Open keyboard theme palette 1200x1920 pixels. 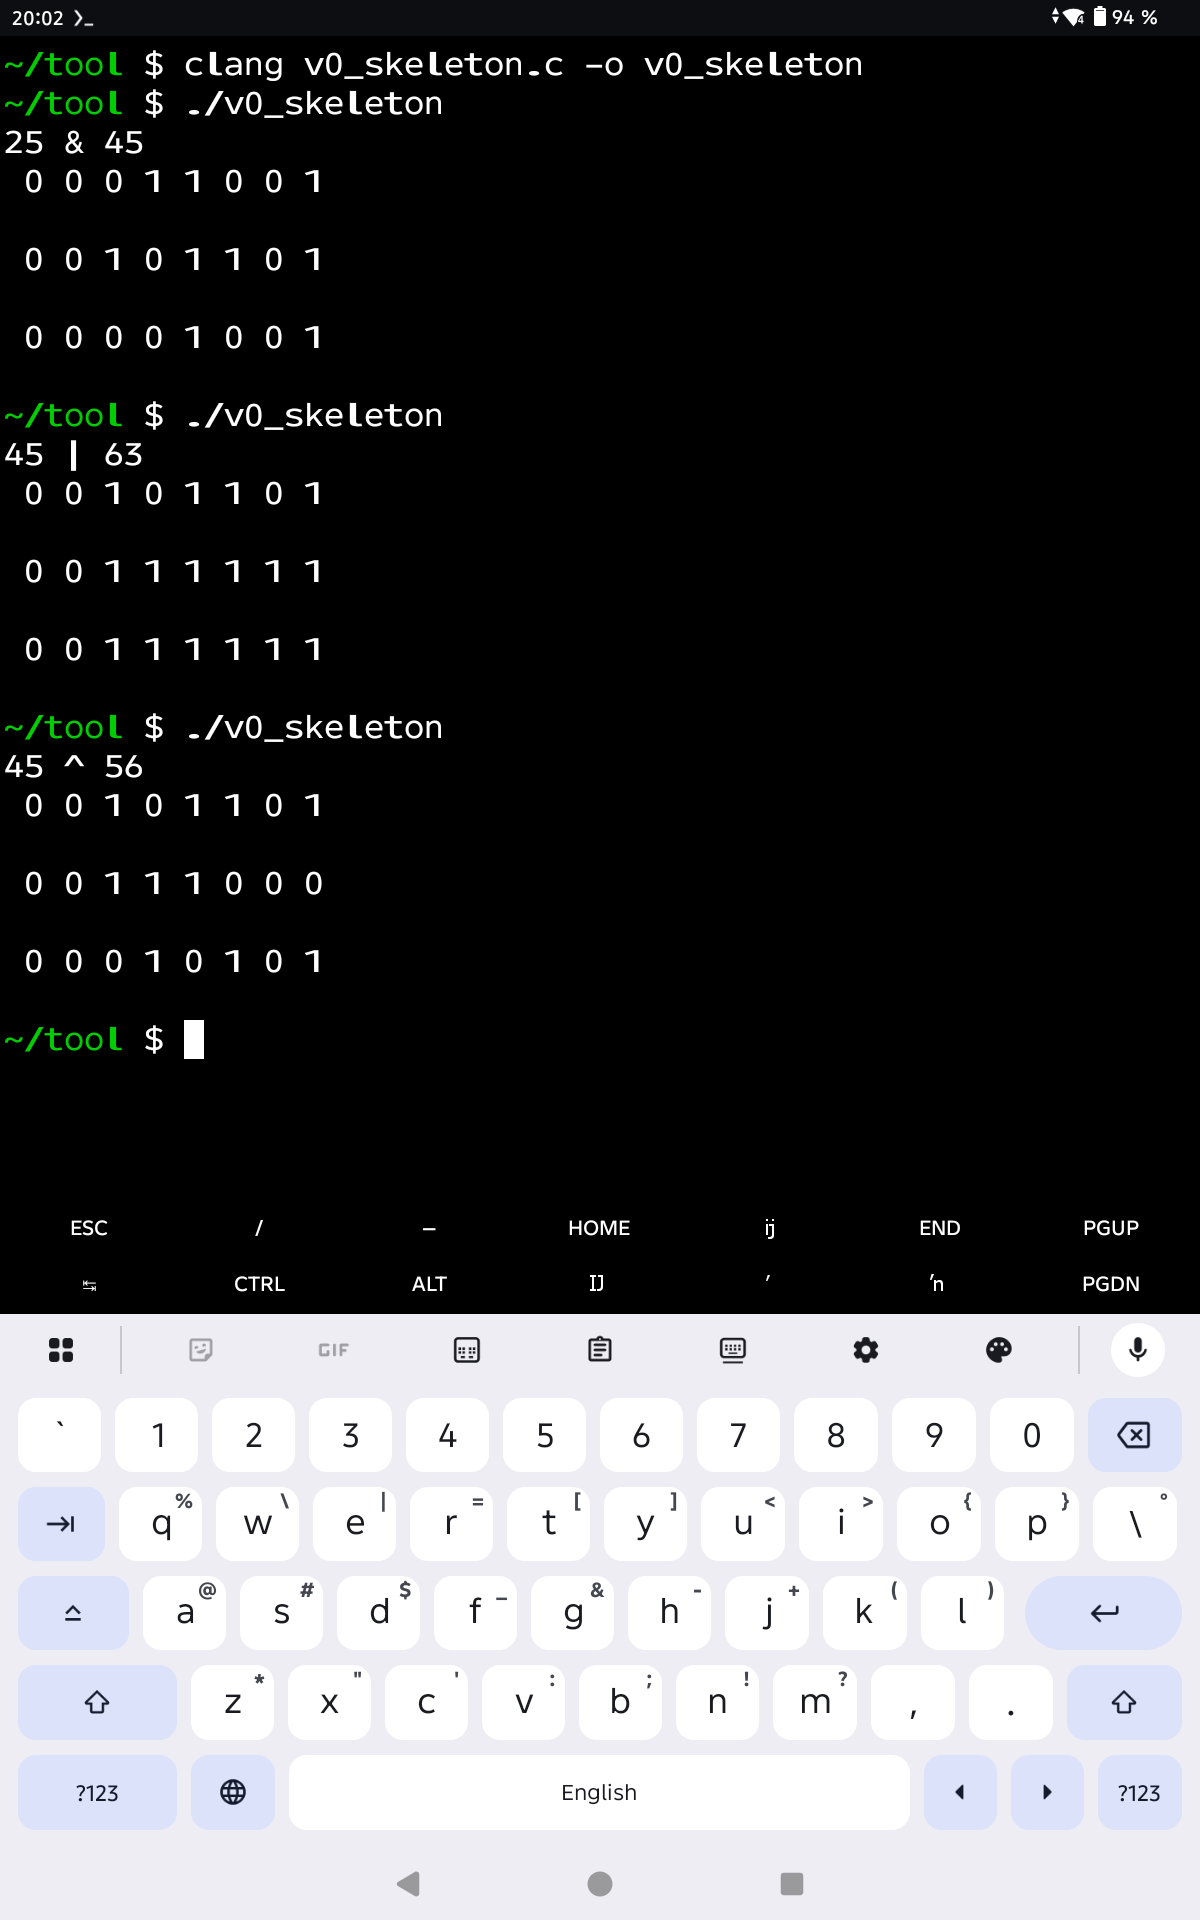999,1350
